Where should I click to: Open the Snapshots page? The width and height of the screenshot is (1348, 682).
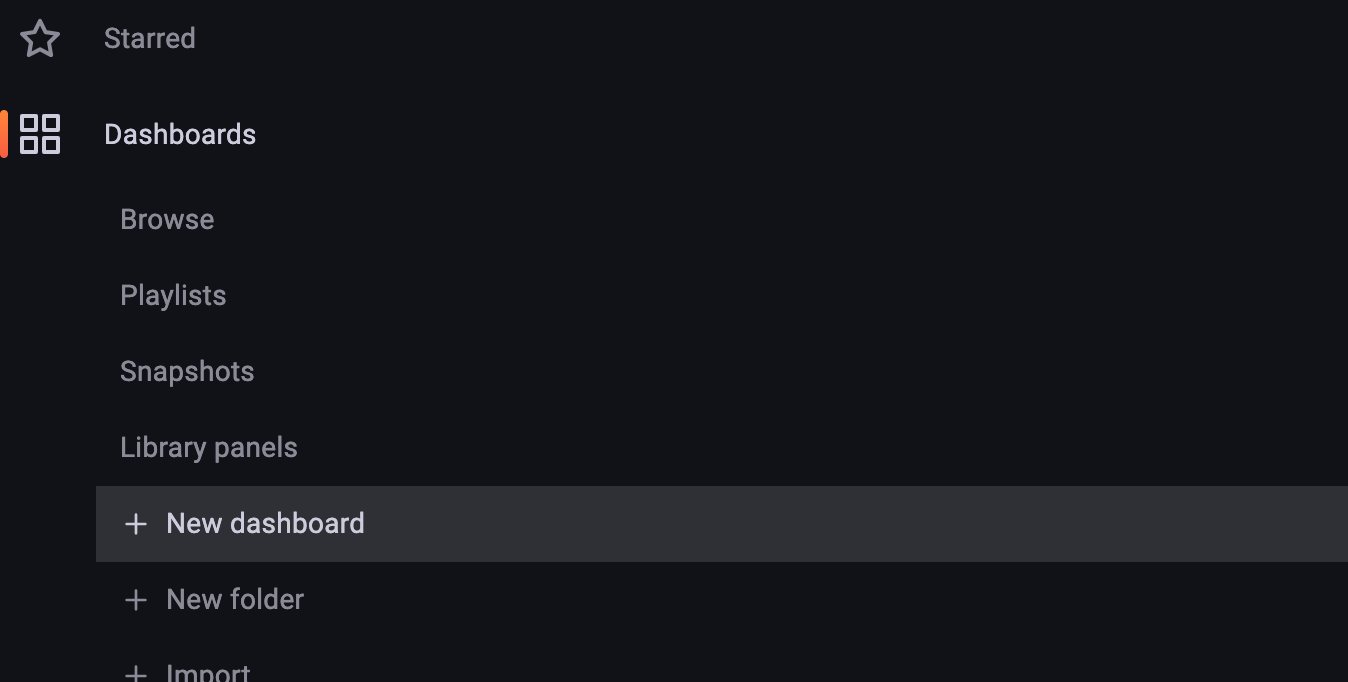pyautogui.click(x=187, y=372)
